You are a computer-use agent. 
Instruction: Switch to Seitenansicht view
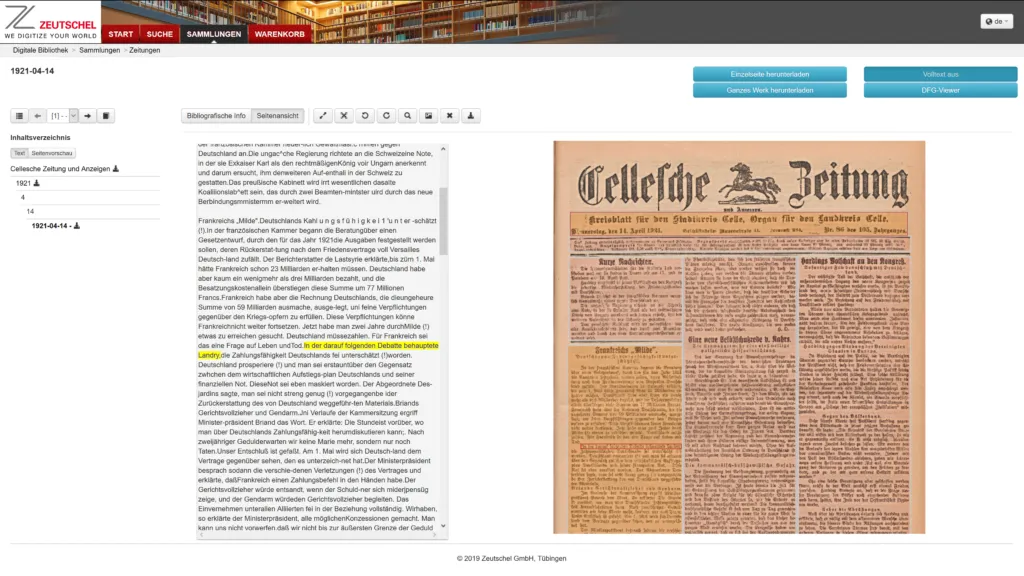278,116
